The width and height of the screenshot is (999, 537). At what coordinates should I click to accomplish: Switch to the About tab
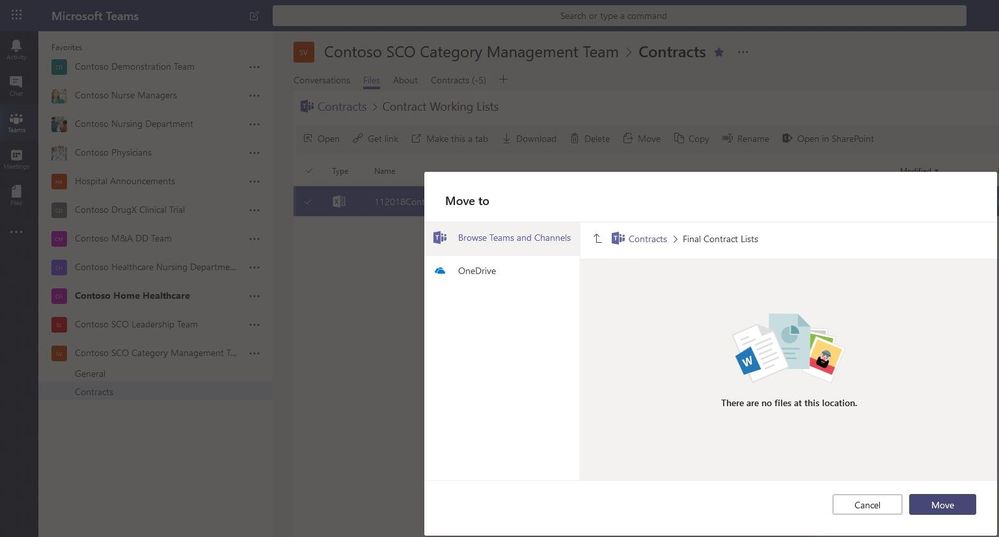click(x=405, y=80)
